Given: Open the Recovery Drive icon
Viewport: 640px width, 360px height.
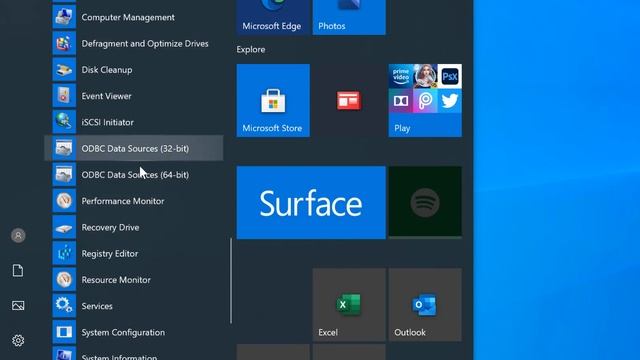Looking at the screenshot, I should coord(64,227).
